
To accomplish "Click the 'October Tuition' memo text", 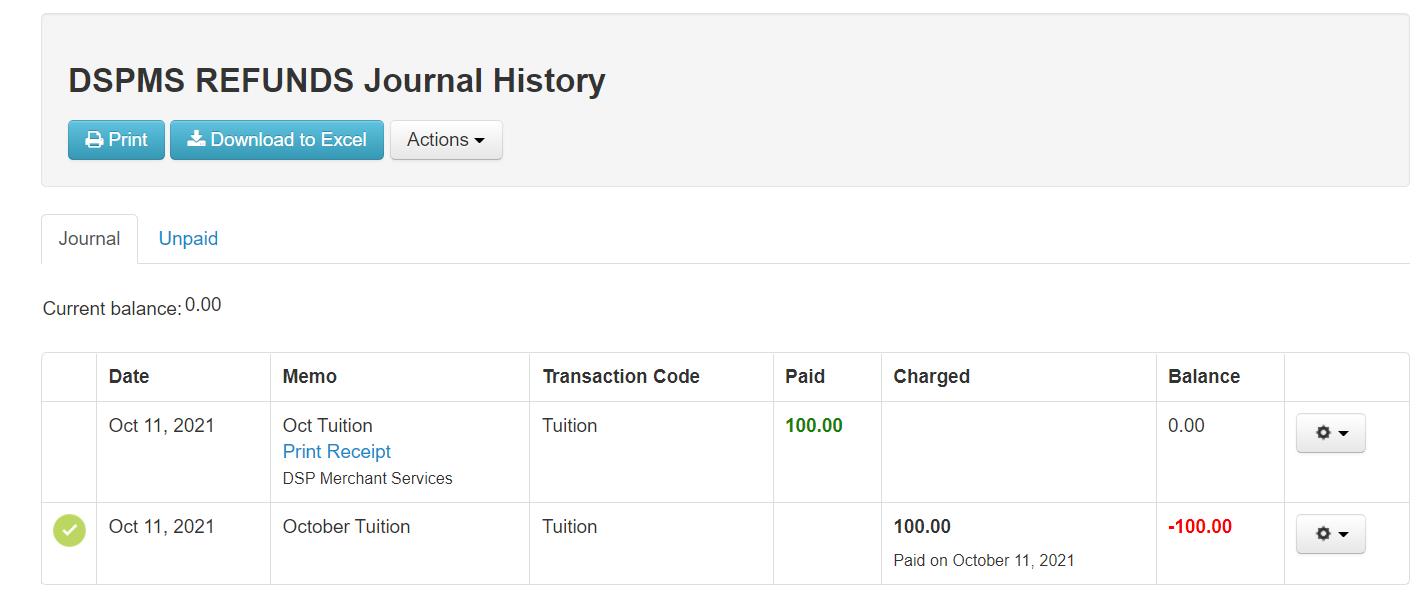I will pos(346,527).
